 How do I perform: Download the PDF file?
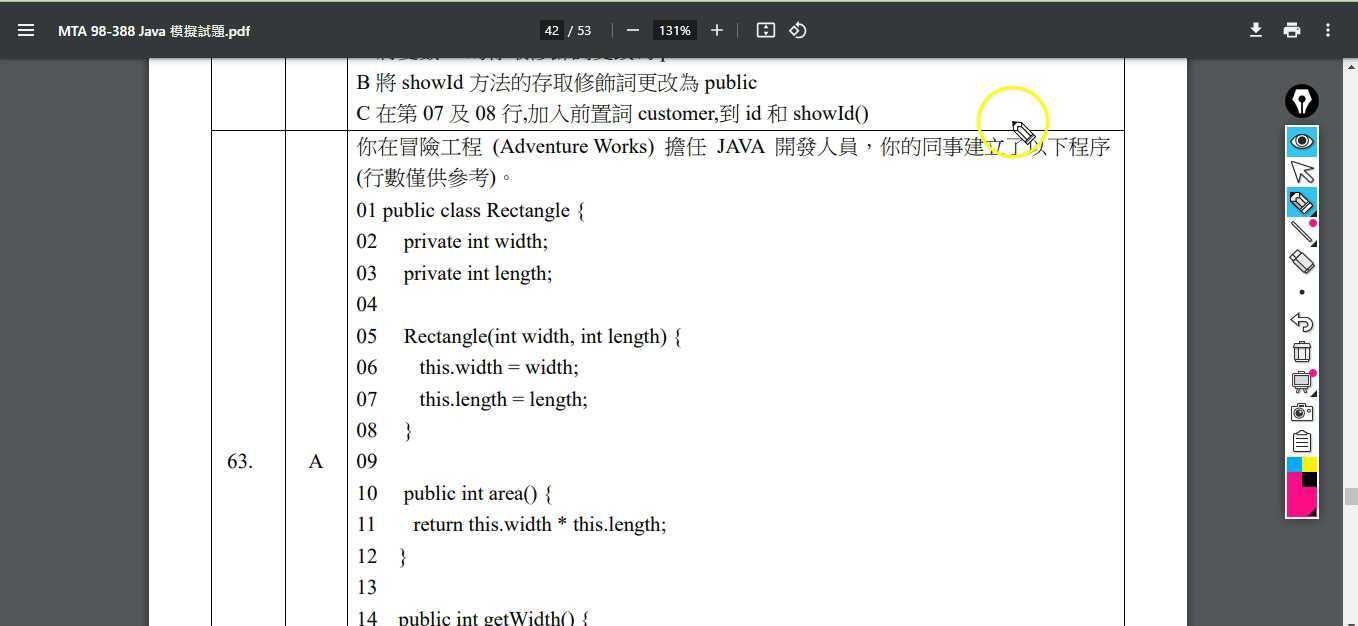1256,31
